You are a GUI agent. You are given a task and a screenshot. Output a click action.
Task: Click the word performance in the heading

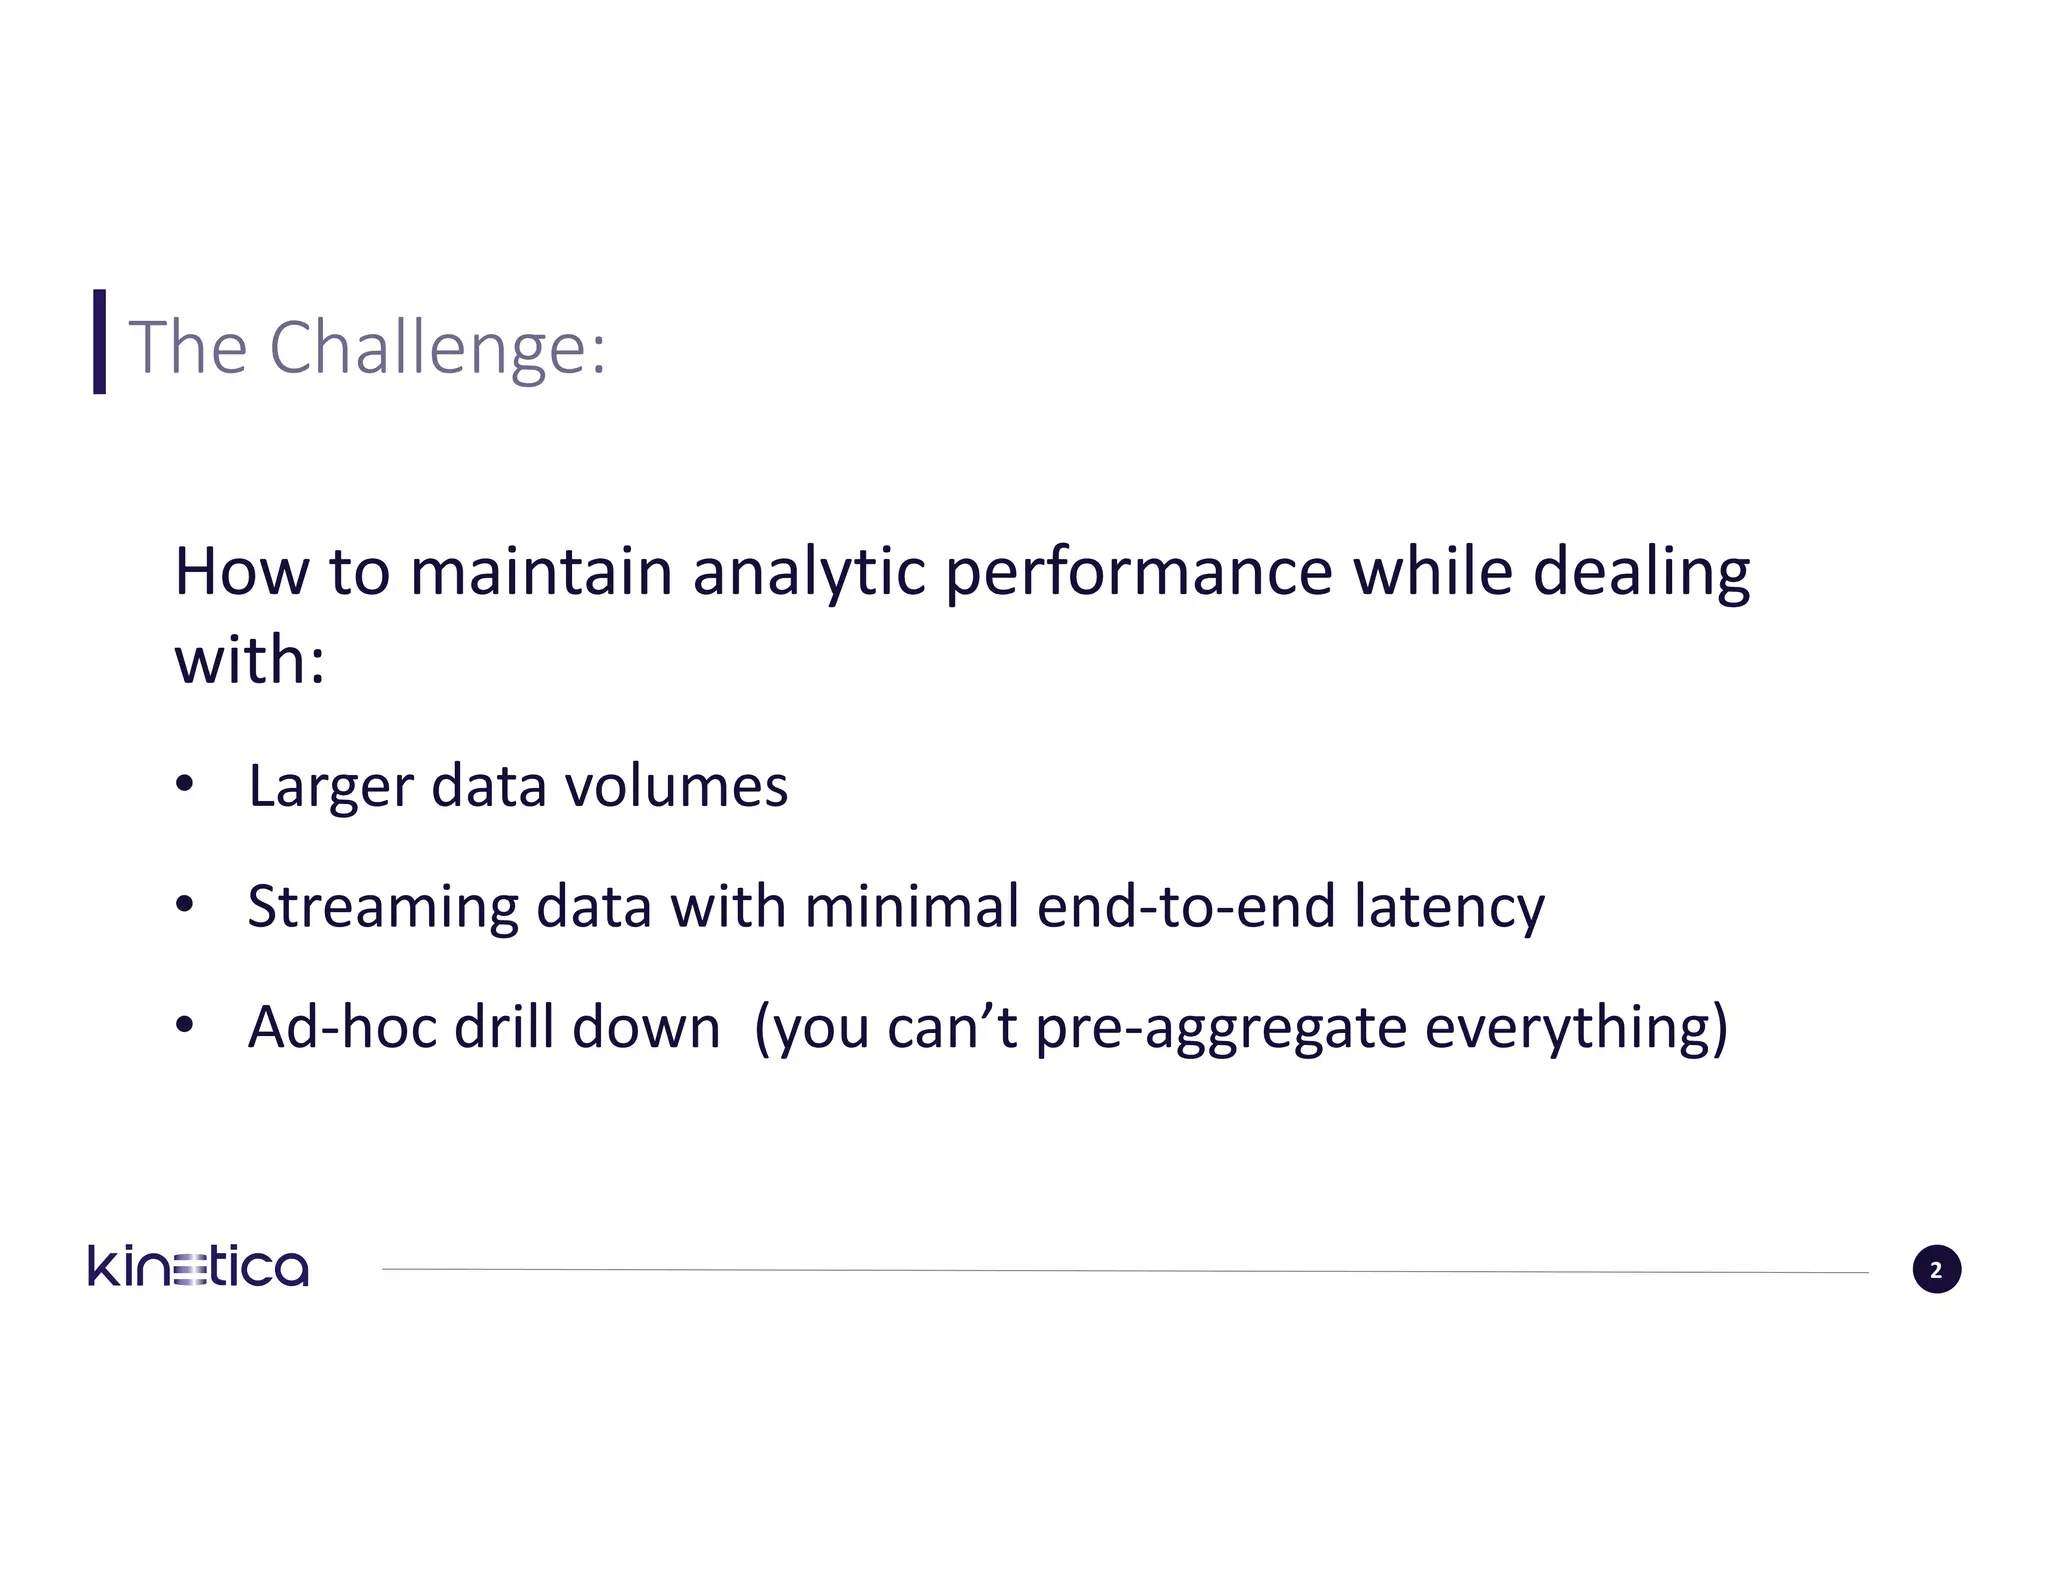(1138, 574)
